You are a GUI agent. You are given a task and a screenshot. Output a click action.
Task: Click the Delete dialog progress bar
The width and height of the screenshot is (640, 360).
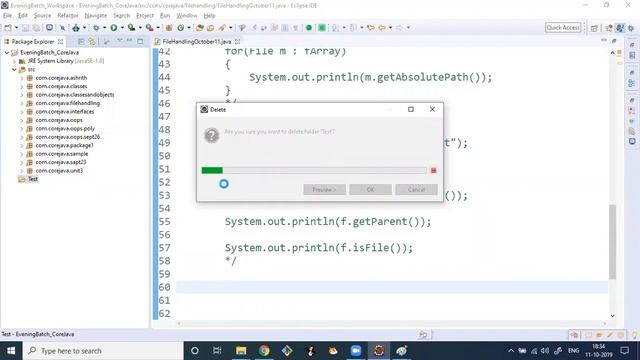tap(314, 171)
